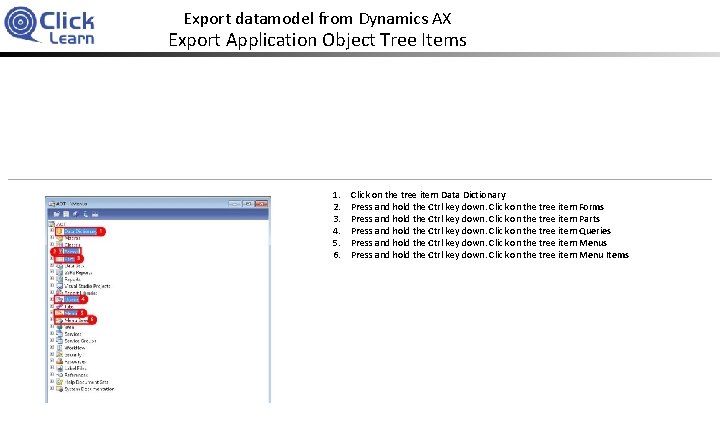720x437 pixels.
Task: Click the Security node icon
Action: coord(59,355)
